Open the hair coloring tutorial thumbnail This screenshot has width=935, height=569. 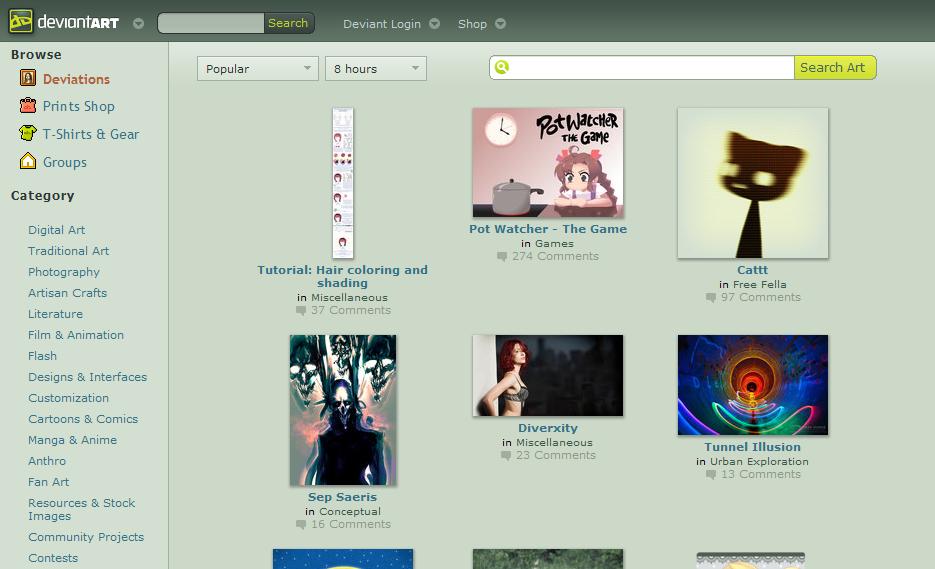(x=343, y=183)
